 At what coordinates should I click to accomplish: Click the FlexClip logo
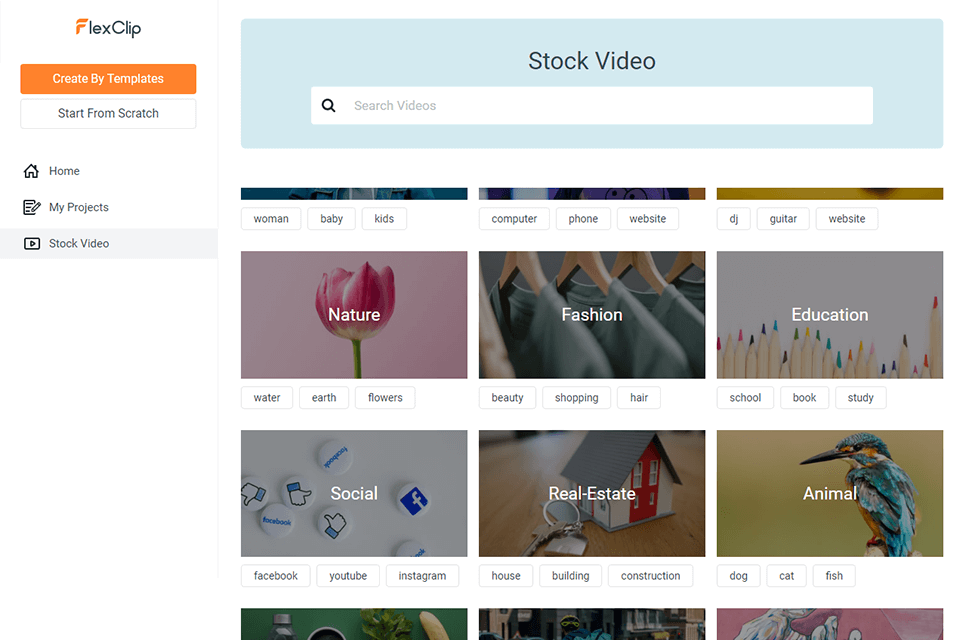click(x=108, y=29)
